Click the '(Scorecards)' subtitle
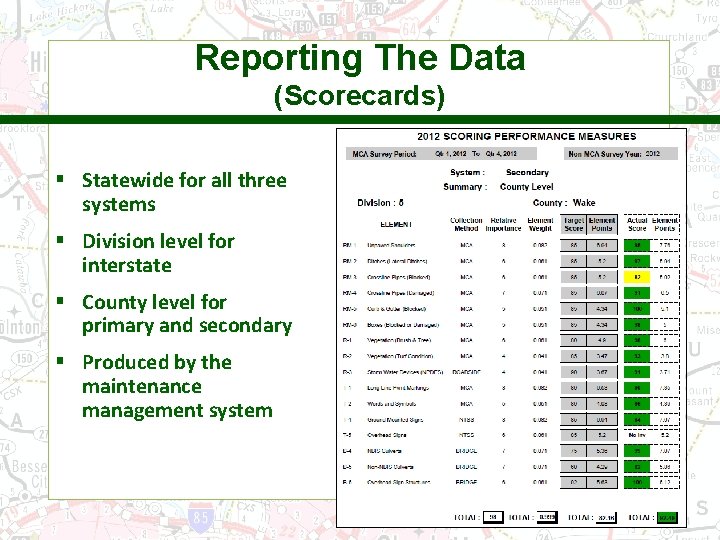Image resolution: width=720 pixels, height=540 pixels. (x=360, y=96)
